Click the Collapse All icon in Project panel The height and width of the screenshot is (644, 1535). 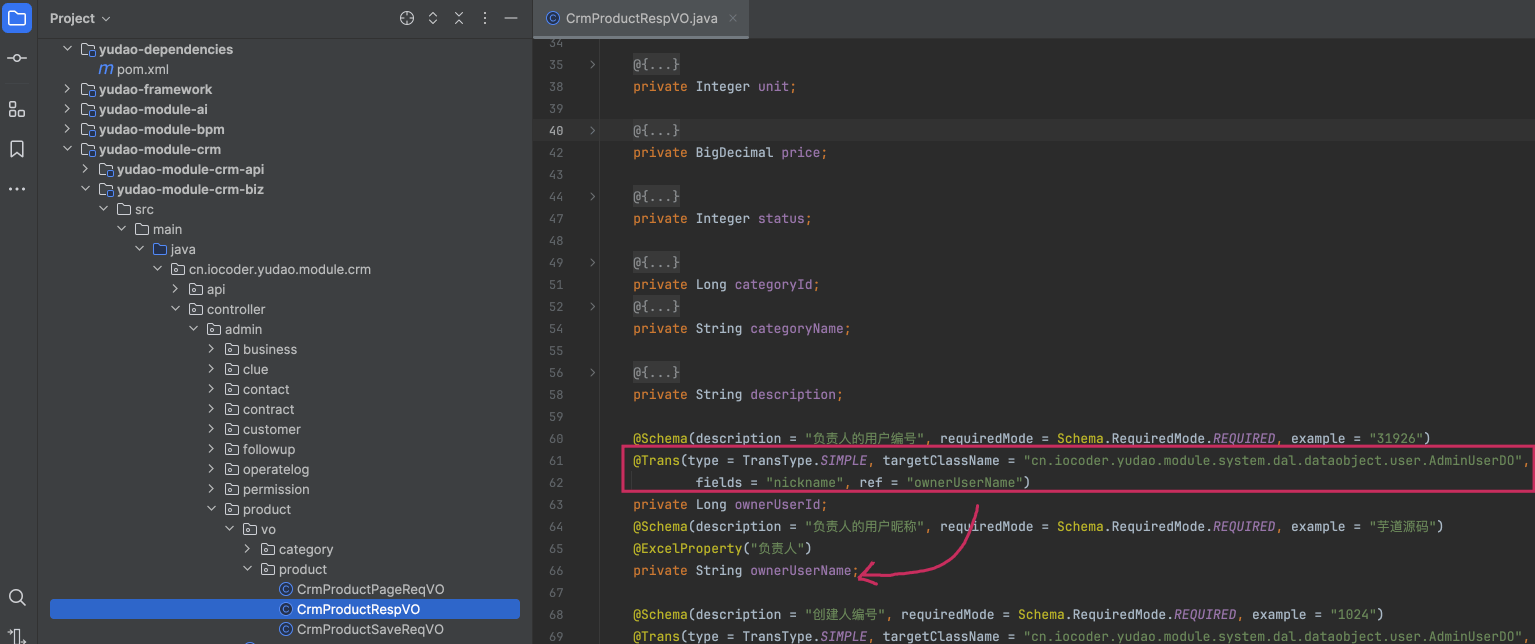click(x=459, y=18)
